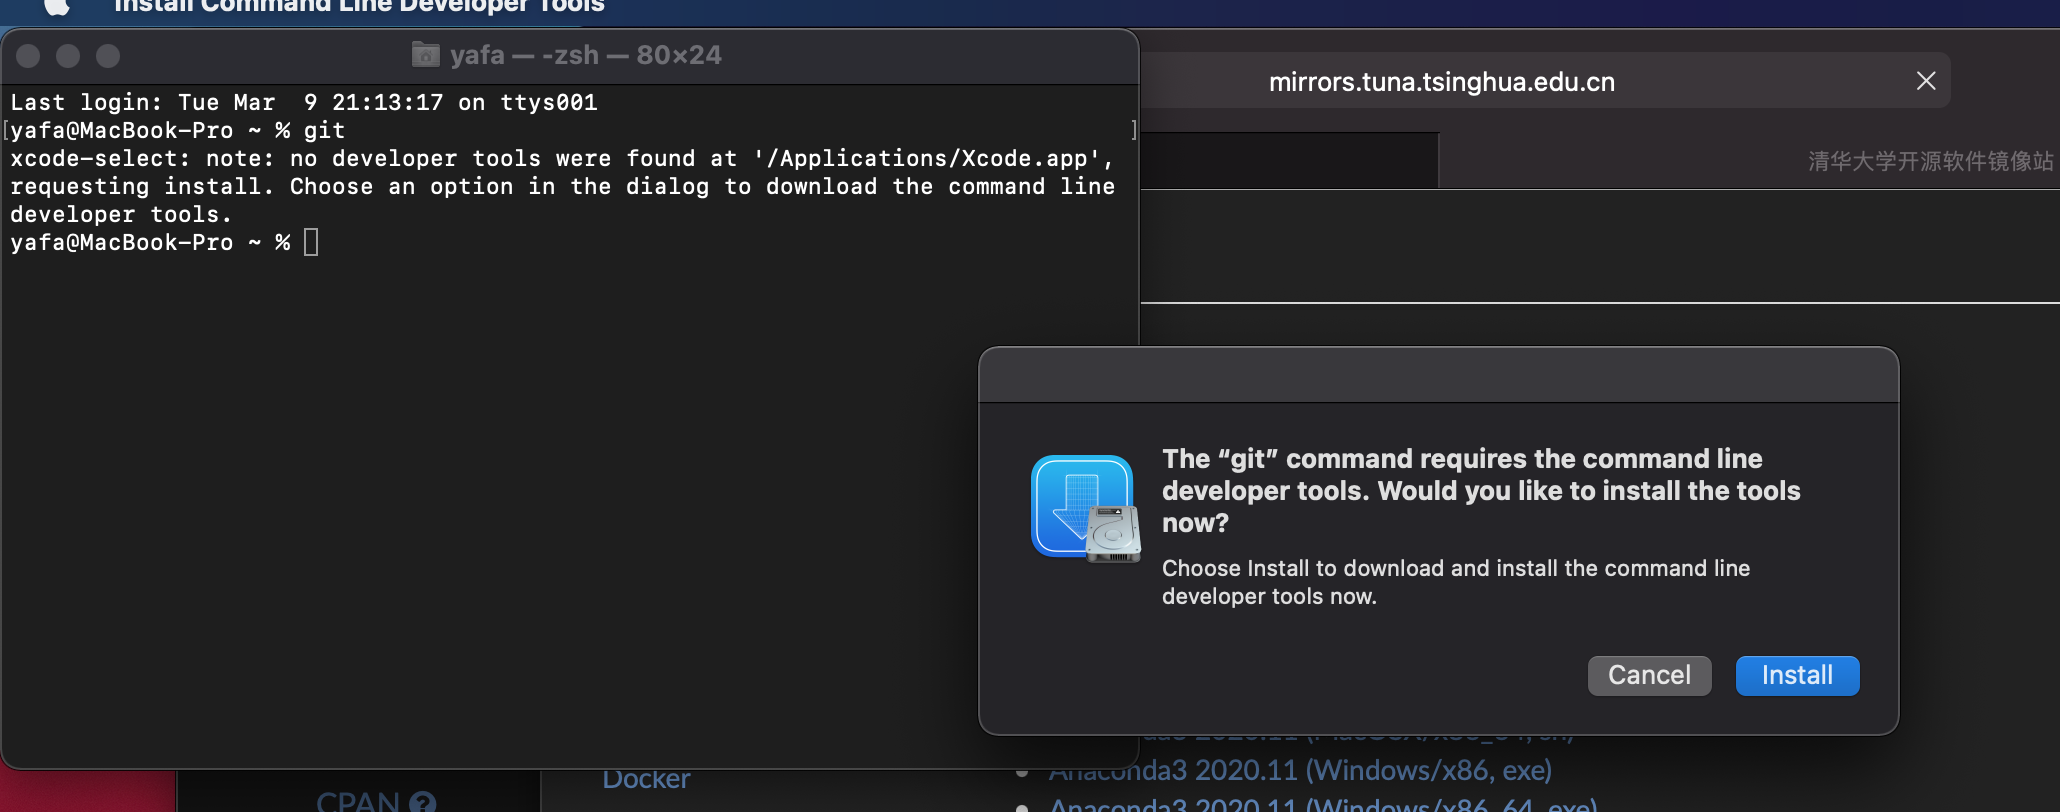
Task: Click the Terminal red close button
Action: coord(28,56)
